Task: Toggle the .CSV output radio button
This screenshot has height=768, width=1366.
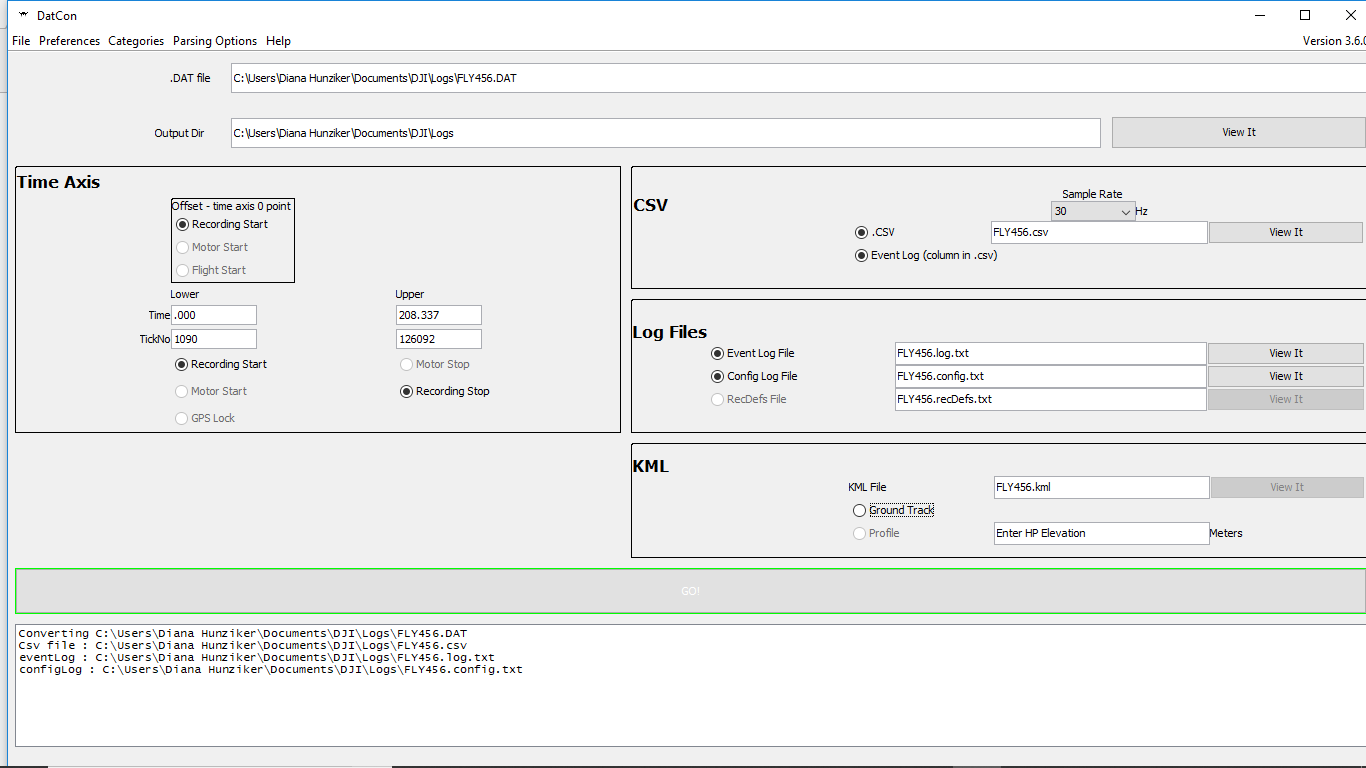Action: coord(862,232)
